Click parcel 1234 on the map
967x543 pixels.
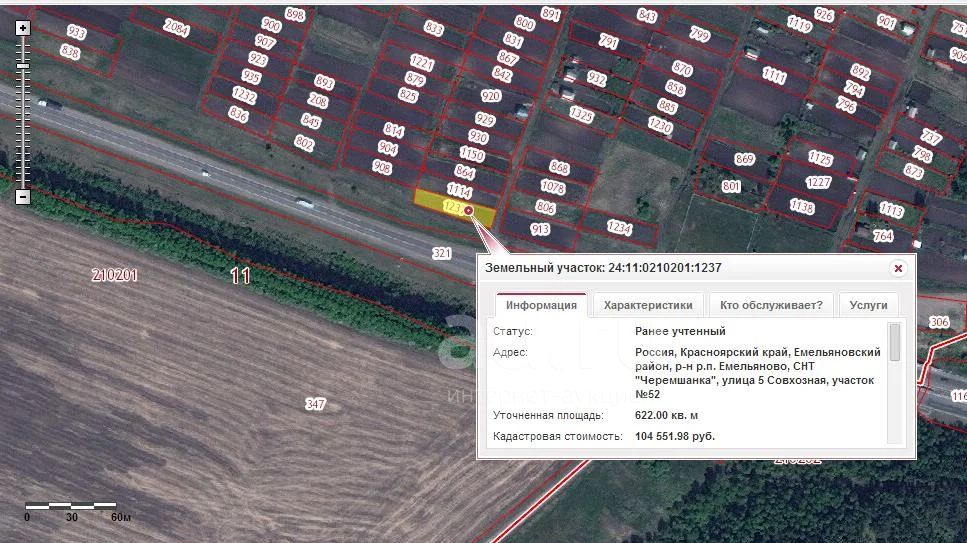point(620,229)
